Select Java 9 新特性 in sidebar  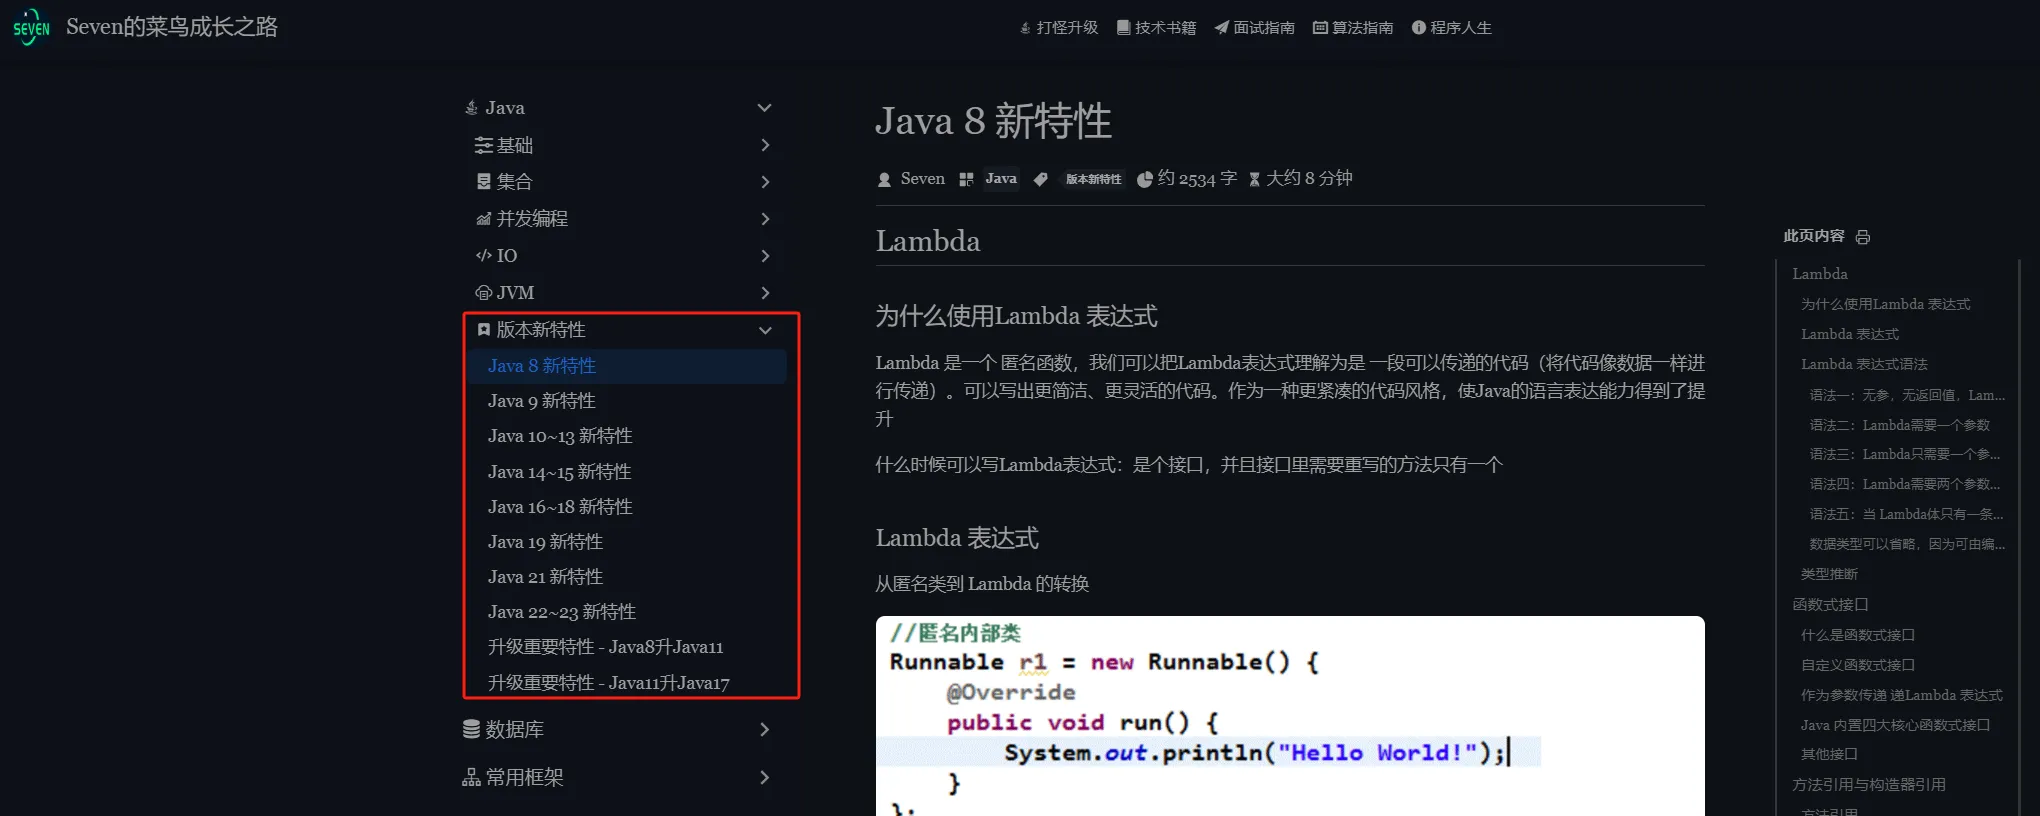[x=542, y=401]
